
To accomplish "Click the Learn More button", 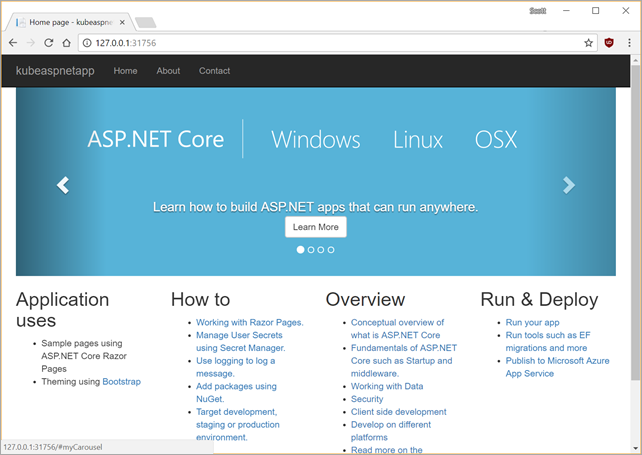I will pyautogui.click(x=316, y=227).
